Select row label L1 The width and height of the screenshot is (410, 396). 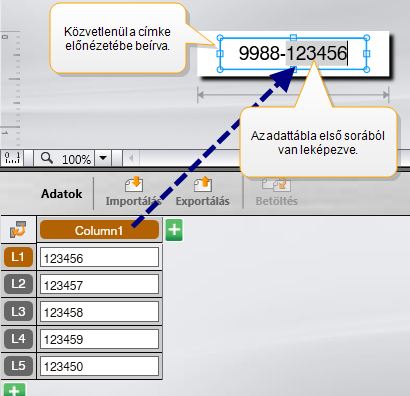(x=18, y=257)
